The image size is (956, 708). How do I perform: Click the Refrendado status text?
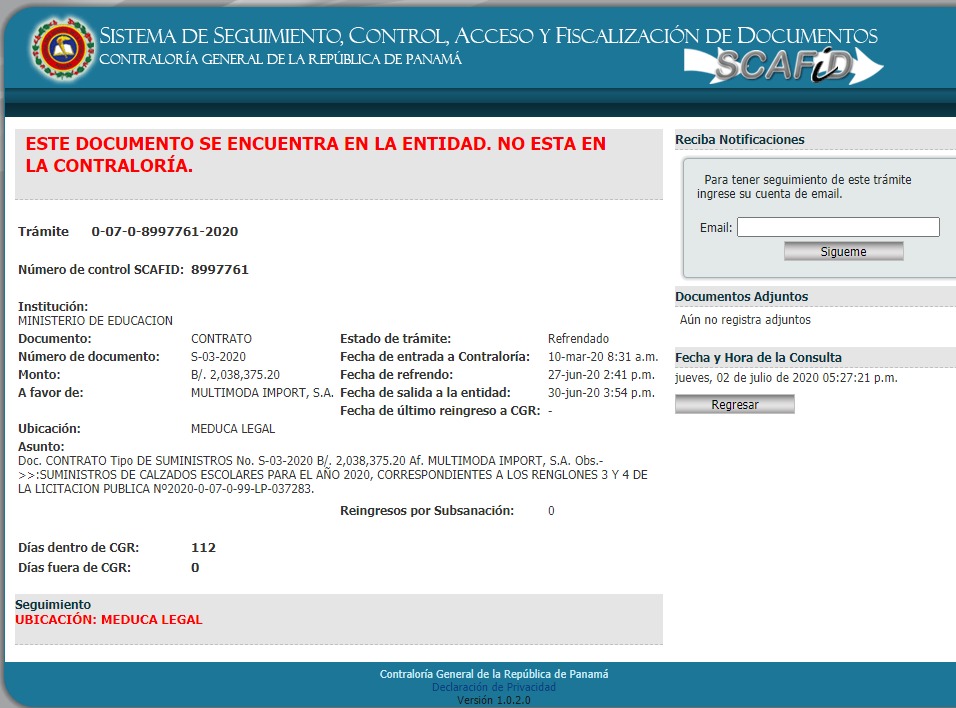tap(578, 338)
